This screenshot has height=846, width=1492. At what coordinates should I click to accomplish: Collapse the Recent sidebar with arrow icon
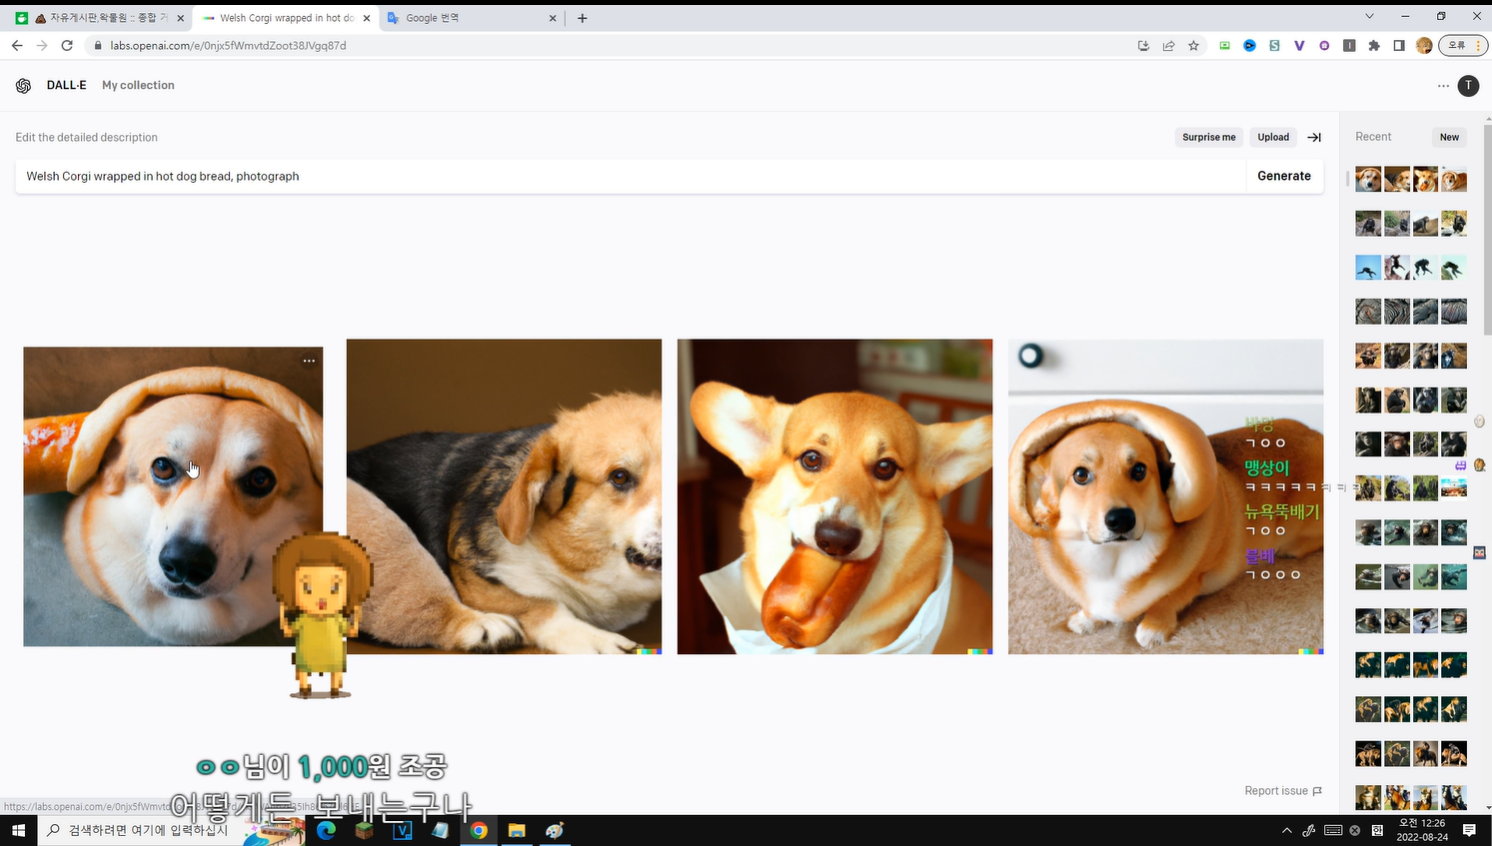click(x=1314, y=137)
